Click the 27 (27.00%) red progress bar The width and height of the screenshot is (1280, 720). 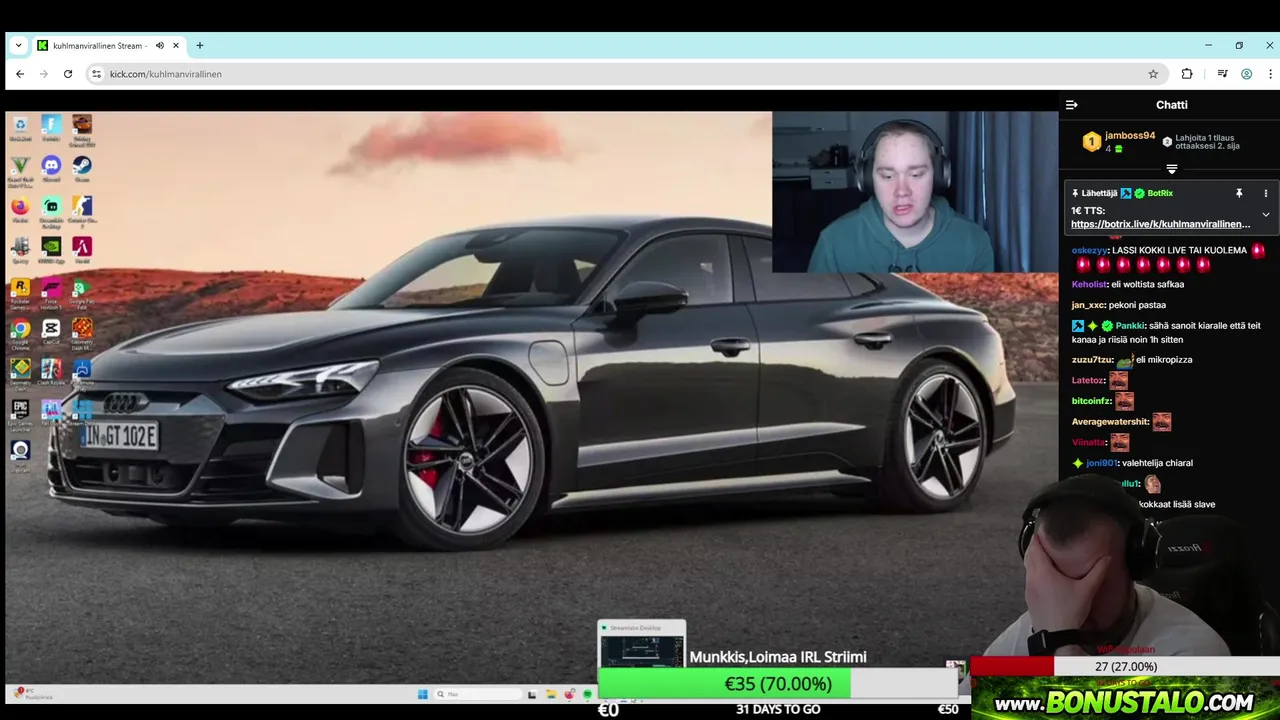point(1125,667)
